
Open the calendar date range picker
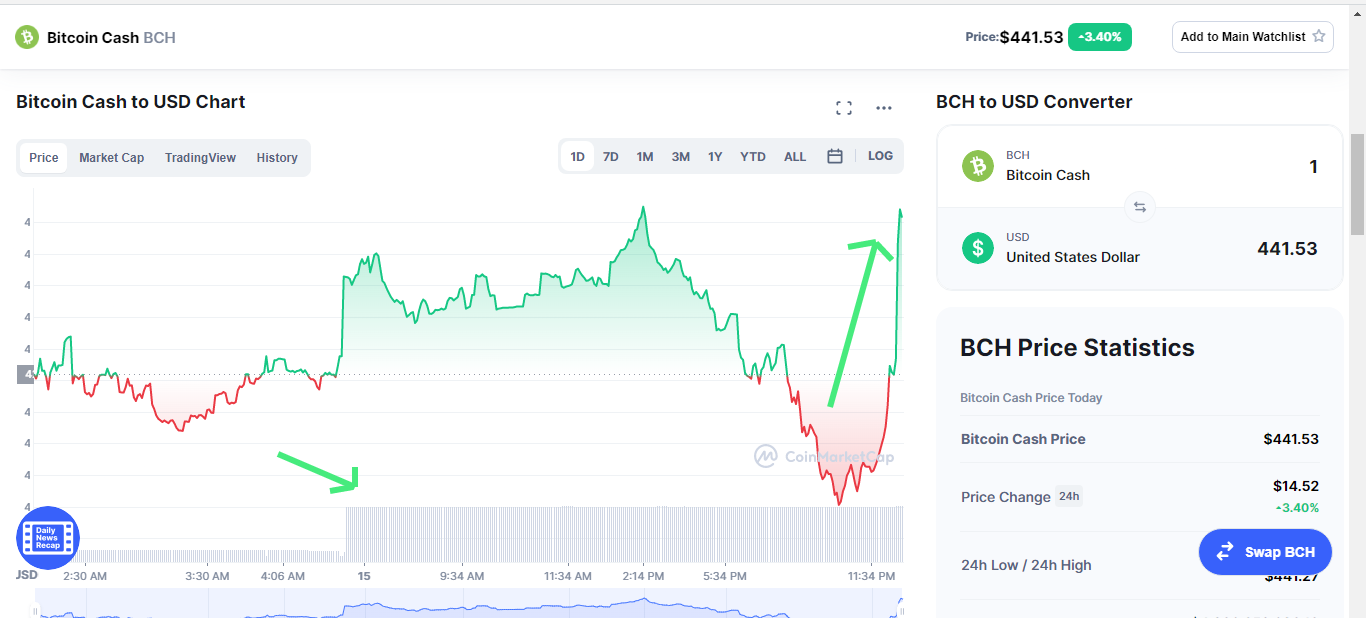point(835,156)
